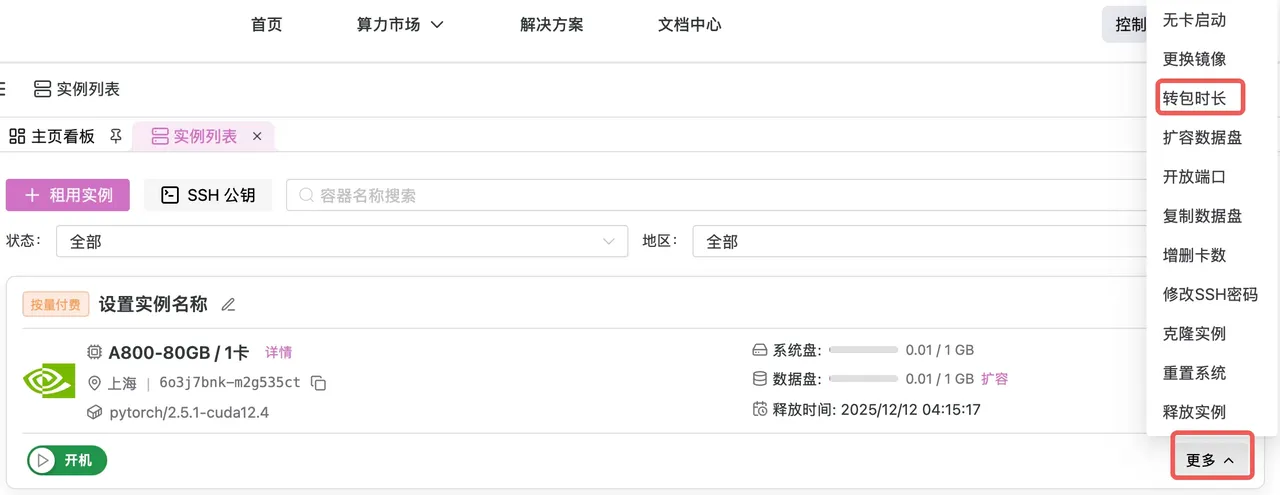Click the plus icon on 租用实例
1280x495 pixels.
(x=32, y=195)
